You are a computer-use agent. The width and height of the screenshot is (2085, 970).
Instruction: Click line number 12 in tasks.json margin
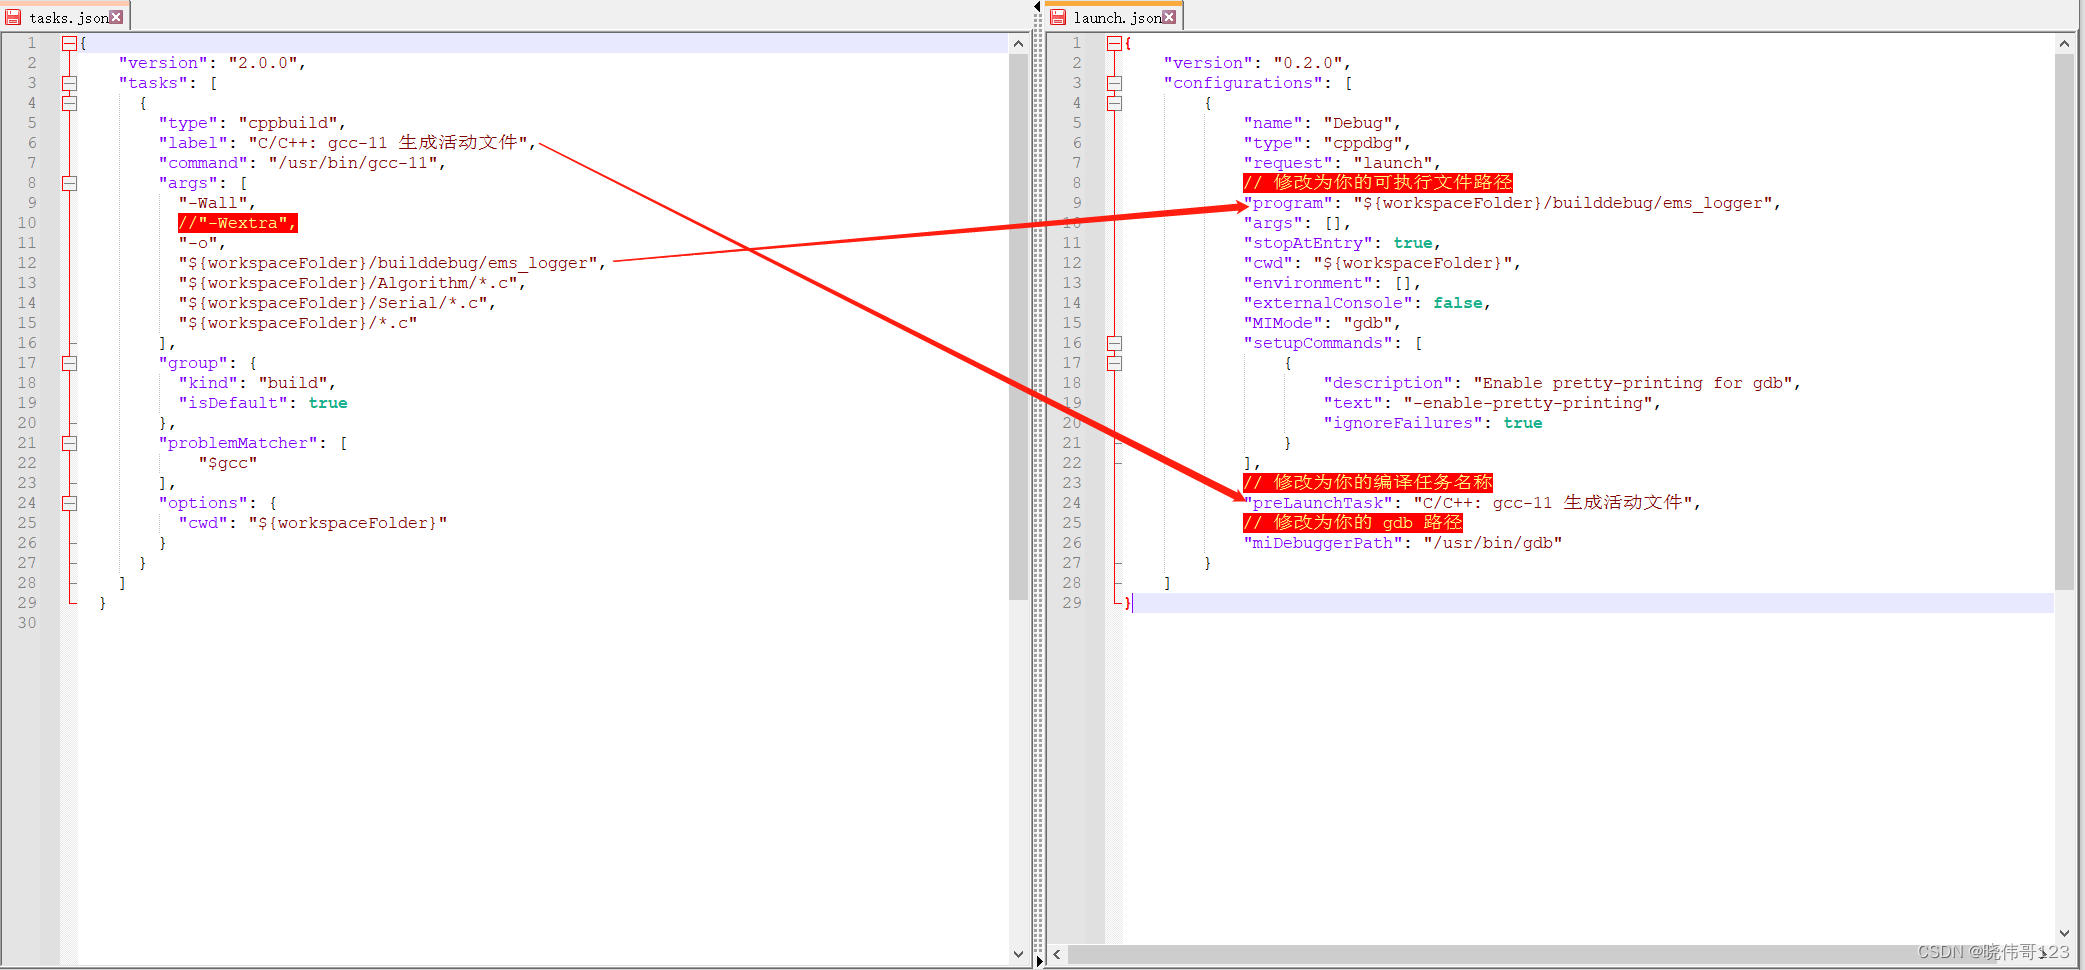point(27,263)
